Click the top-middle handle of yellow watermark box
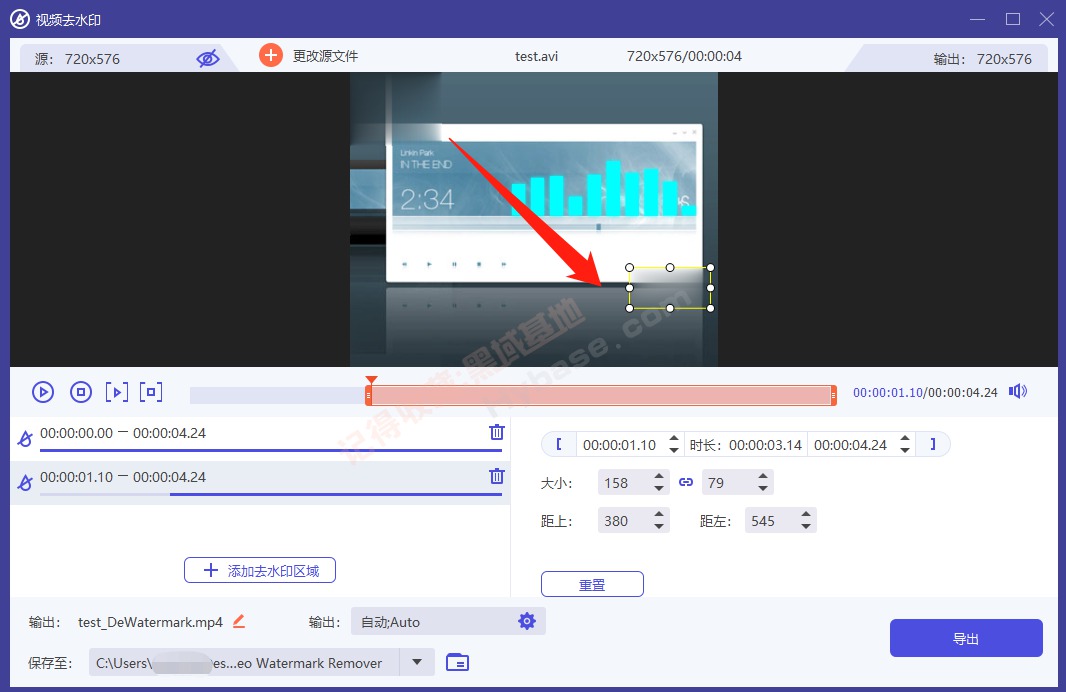Viewport: 1066px width, 692px height. click(x=670, y=268)
